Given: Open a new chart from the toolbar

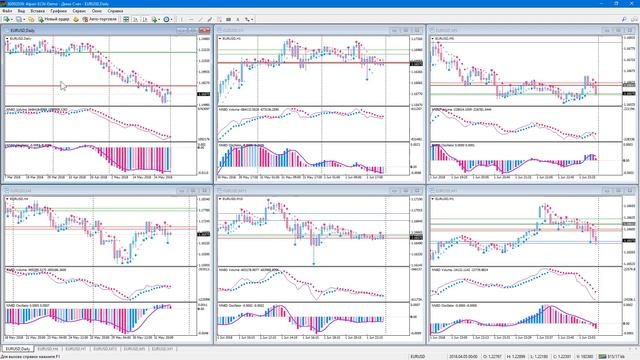Looking at the screenshot, I should (7, 19).
